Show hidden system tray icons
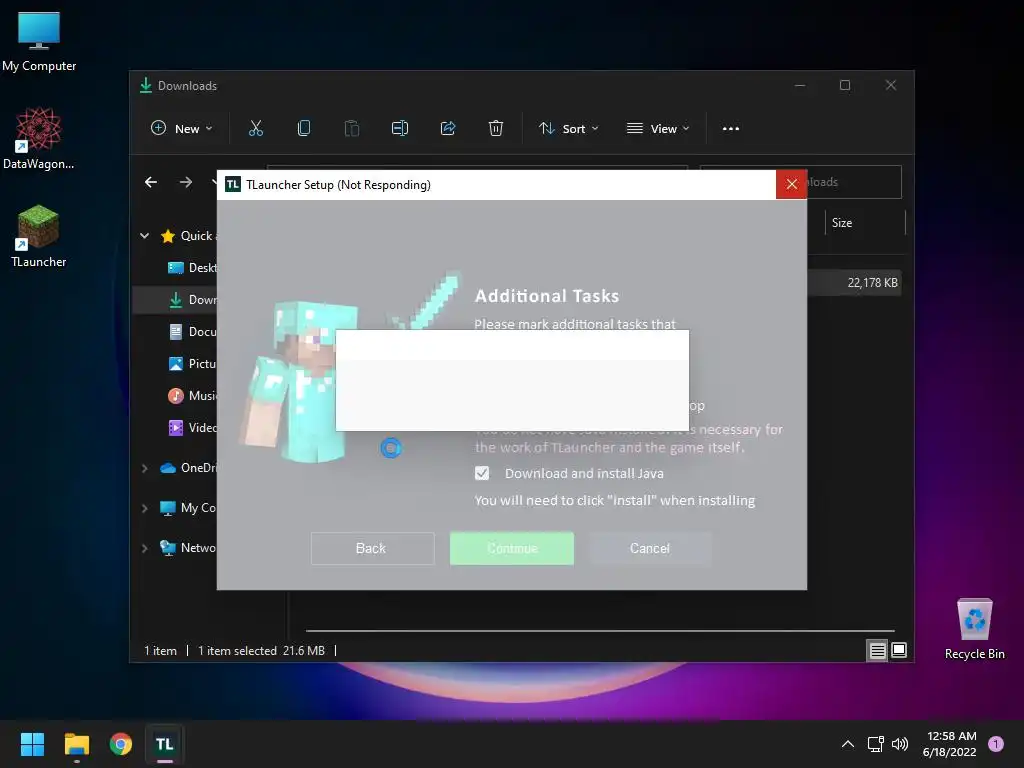The height and width of the screenshot is (768, 1024). coord(848,744)
